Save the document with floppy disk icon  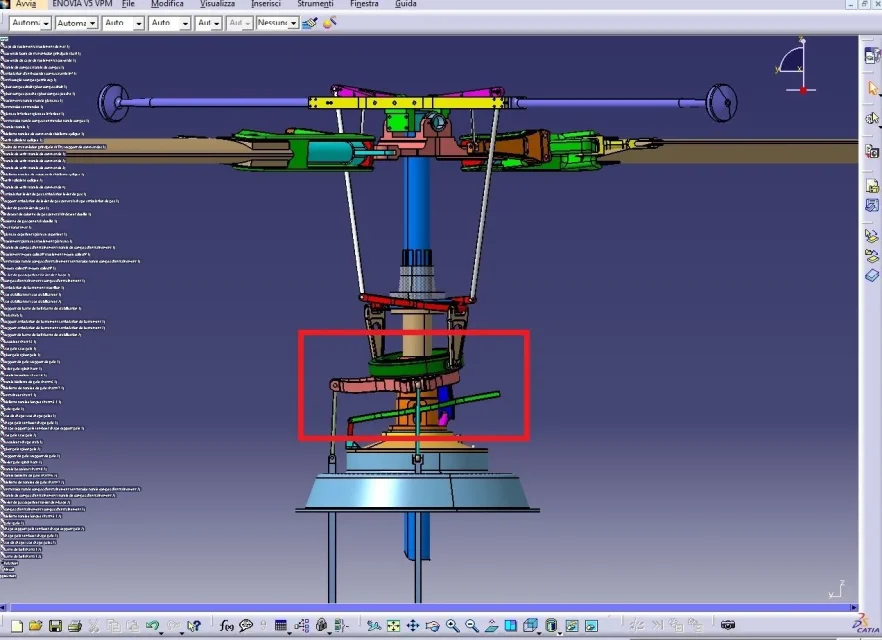click(55, 625)
